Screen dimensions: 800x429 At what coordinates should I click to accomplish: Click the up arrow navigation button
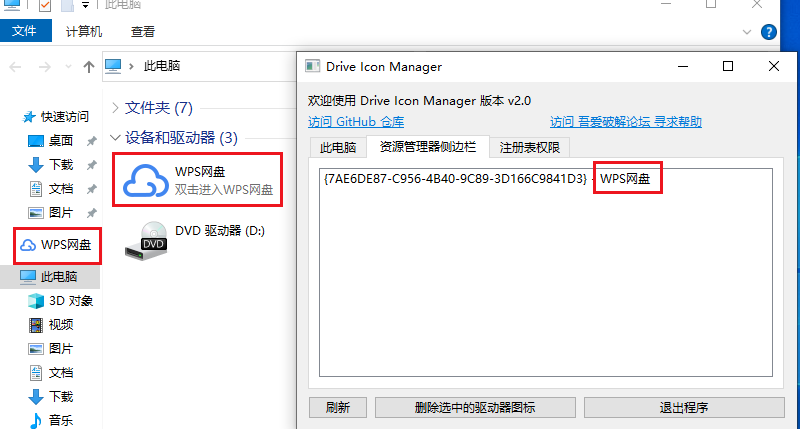(89, 66)
